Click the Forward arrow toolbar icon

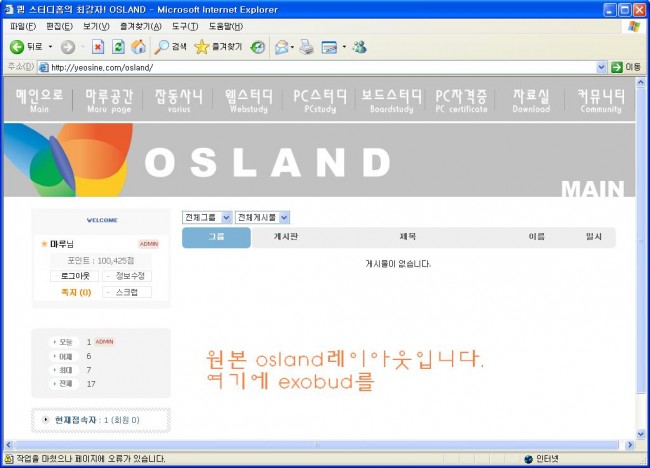point(68,47)
